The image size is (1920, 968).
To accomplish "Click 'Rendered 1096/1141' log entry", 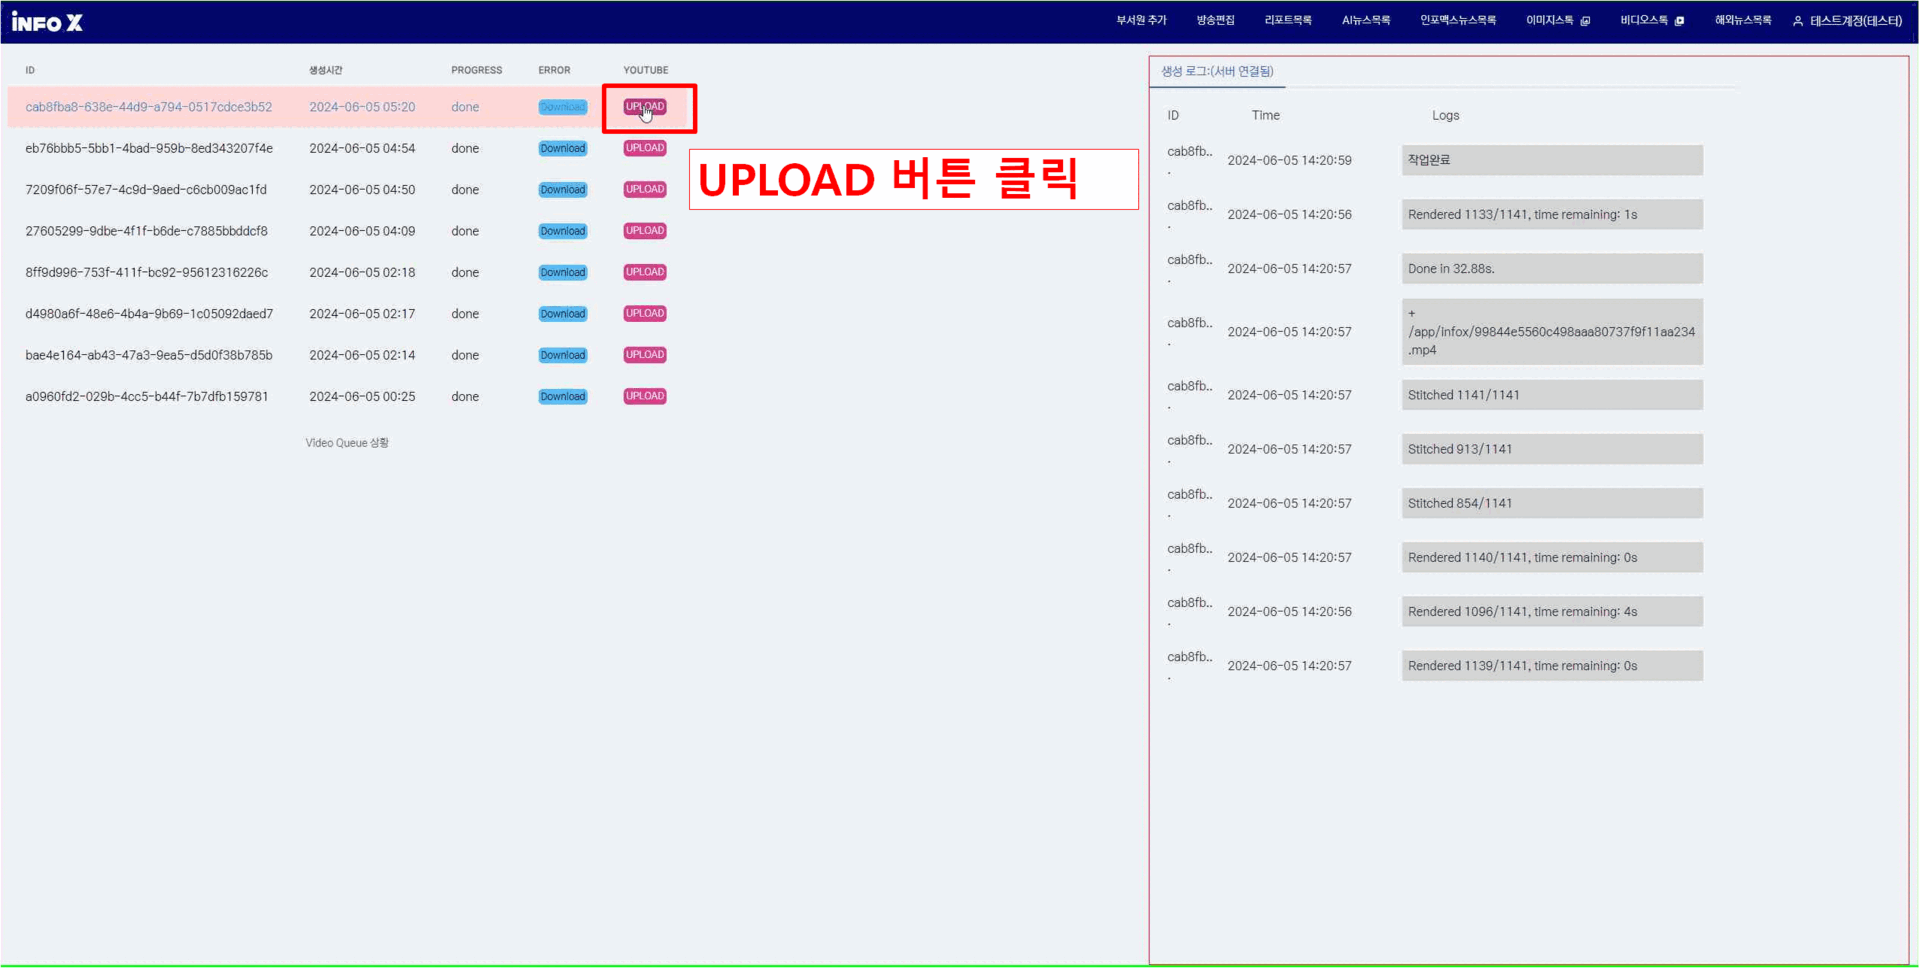I will click(x=1552, y=611).
